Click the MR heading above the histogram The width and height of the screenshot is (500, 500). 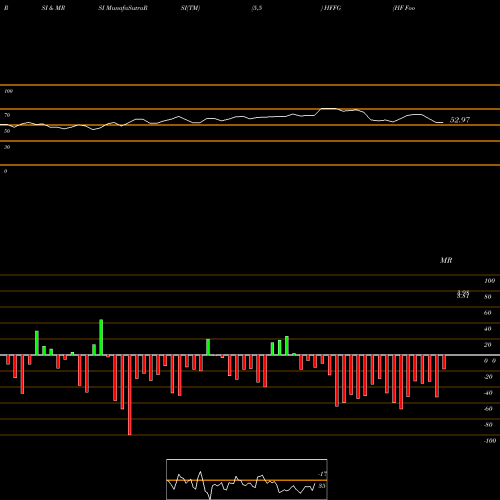coord(446,260)
